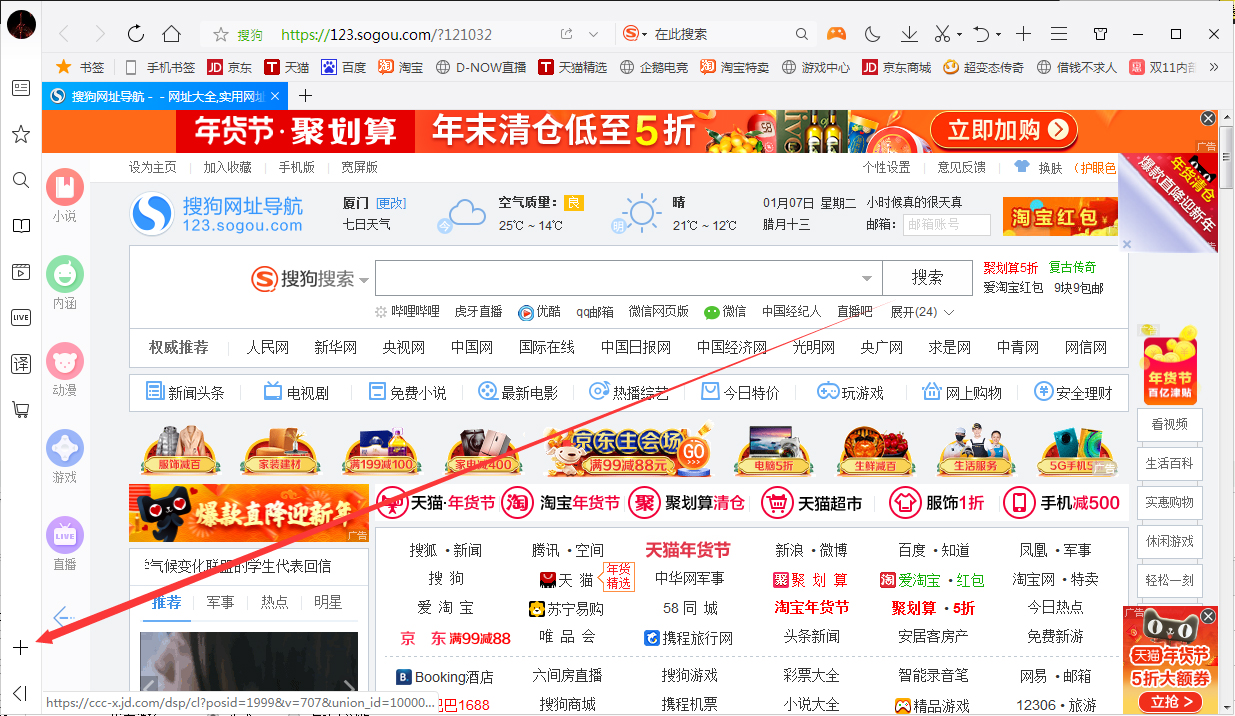Open the 搜狗搜索 engine dropdown arrow
Screen dimensions: 1235x716
pyautogui.click(x=364, y=279)
